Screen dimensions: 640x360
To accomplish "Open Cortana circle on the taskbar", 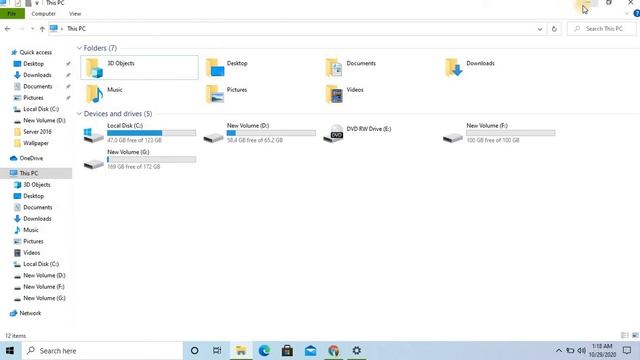I will tap(195, 351).
